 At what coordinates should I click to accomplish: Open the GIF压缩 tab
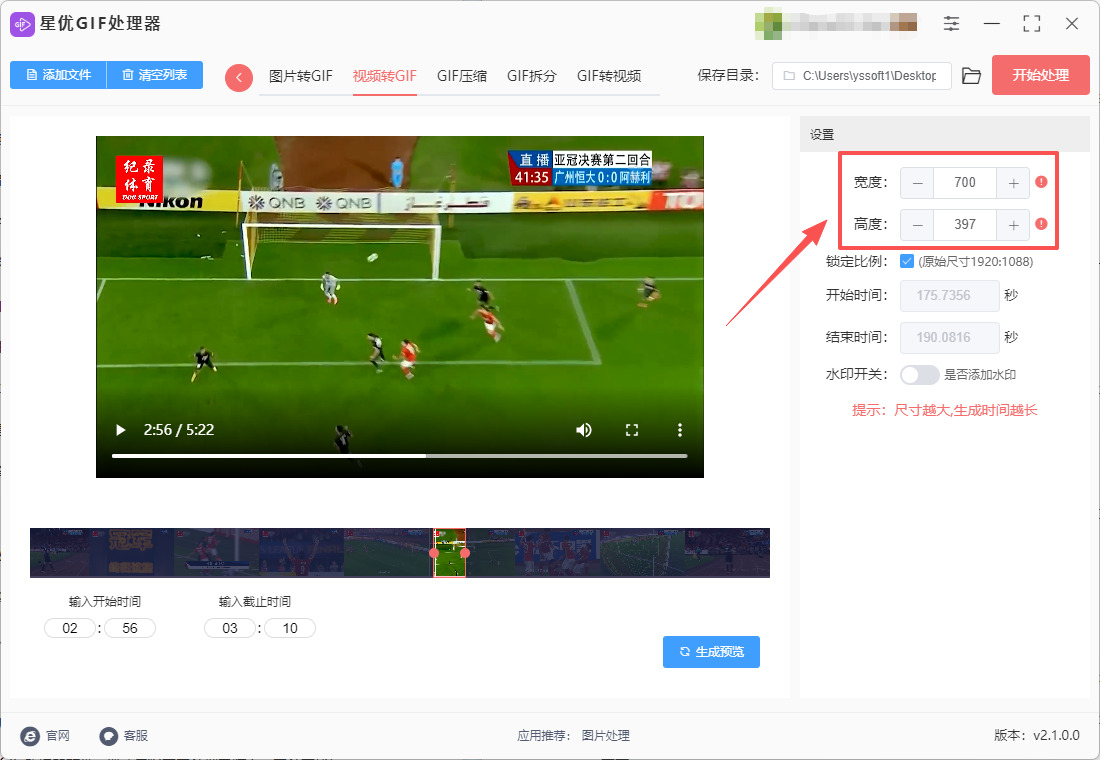[x=462, y=76]
